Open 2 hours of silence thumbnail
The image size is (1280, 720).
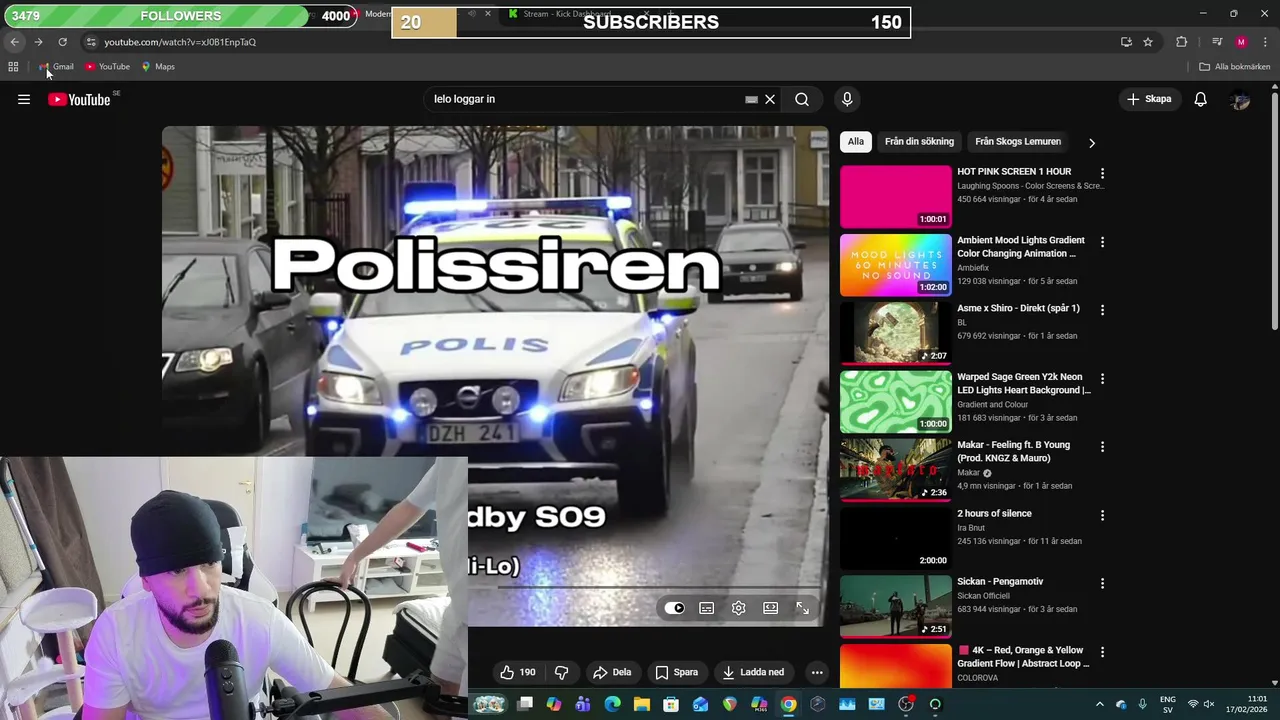(x=896, y=538)
